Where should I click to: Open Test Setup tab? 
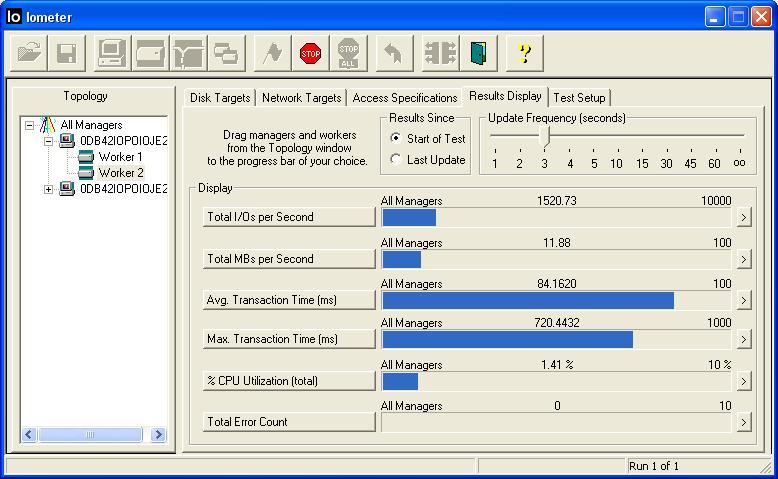[579, 98]
